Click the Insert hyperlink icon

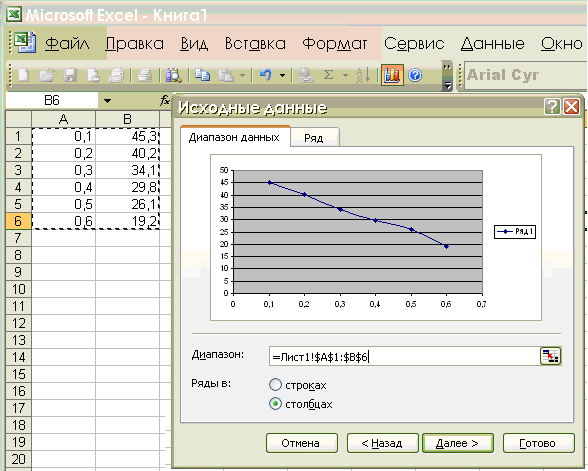pos(306,75)
